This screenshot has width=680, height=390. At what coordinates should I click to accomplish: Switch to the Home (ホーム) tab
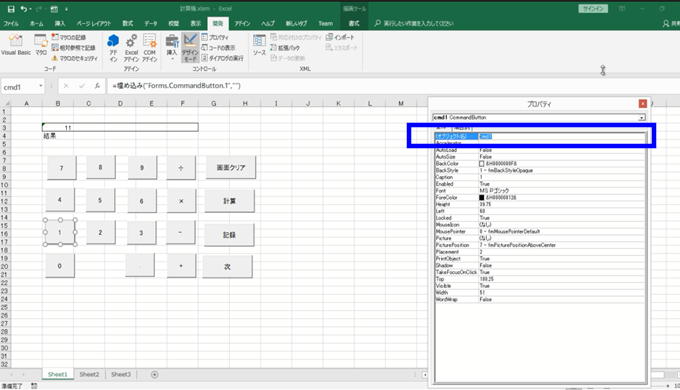click(x=36, y=23)
